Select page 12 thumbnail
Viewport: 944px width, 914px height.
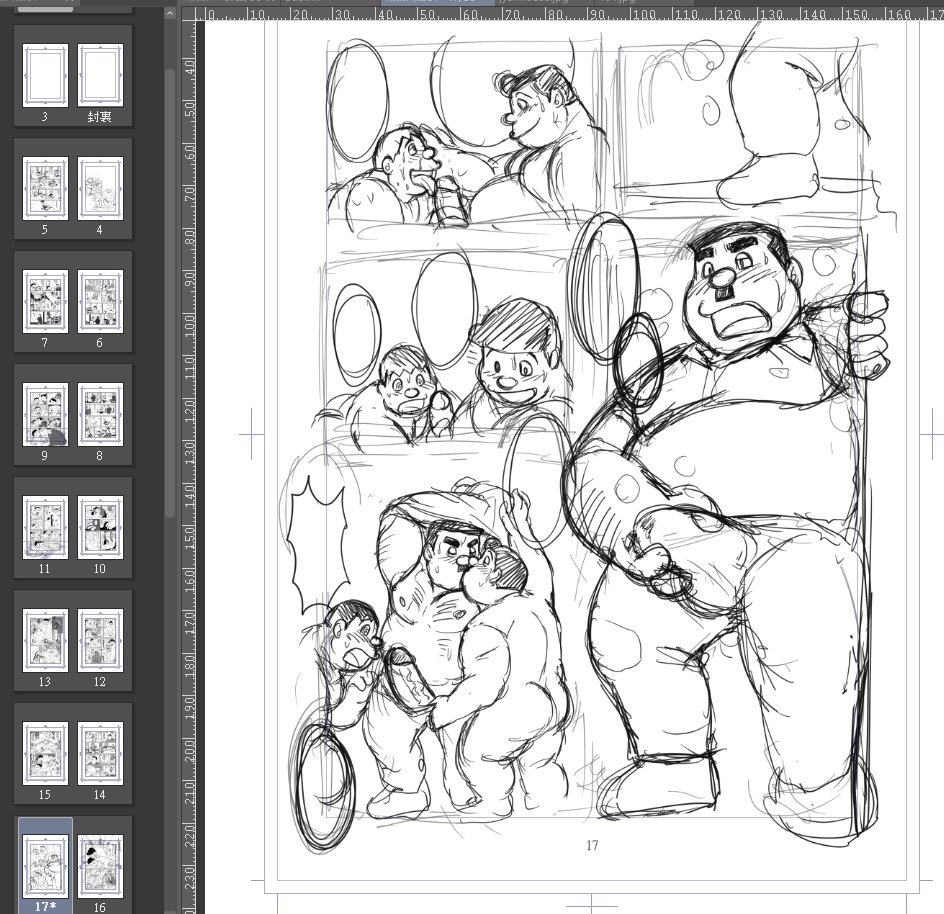click(x=100, y=640)
